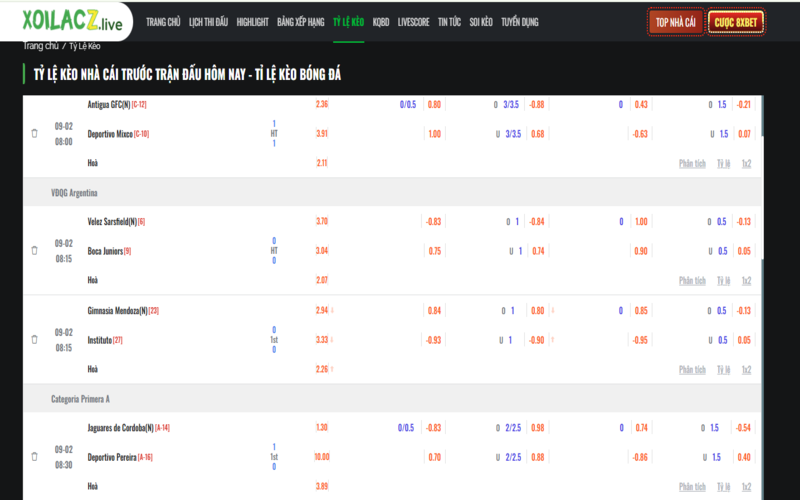Open the Livescore tab
The image size is (800, 500).
pos(413,21)
